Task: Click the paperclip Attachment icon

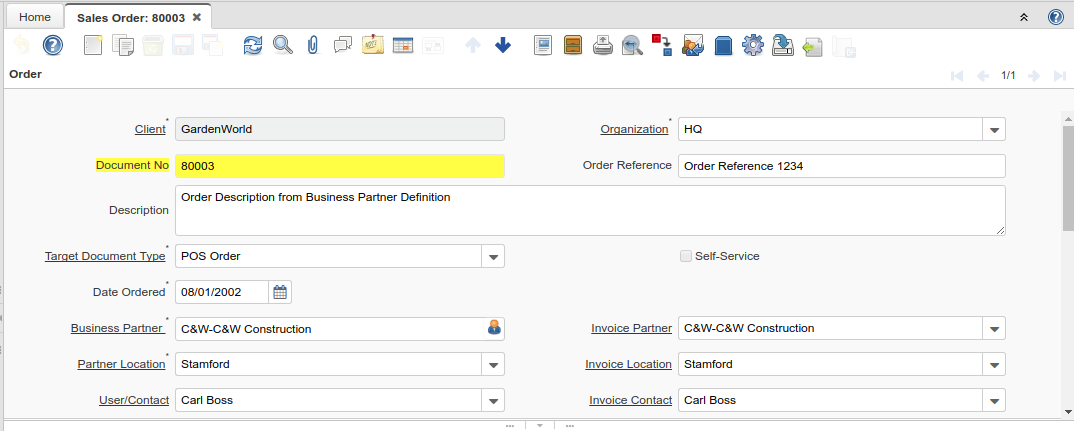Action: [x=312, y=45]
